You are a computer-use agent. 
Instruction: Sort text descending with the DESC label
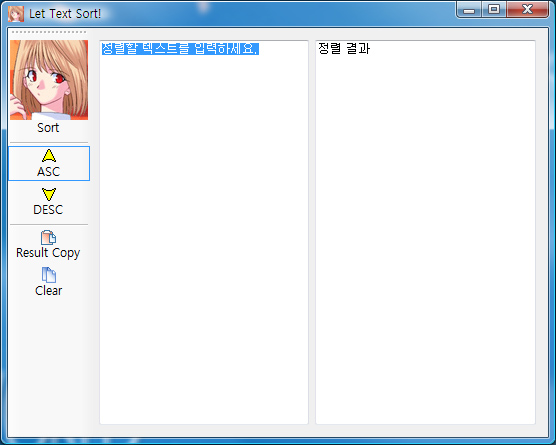(48, 210)
